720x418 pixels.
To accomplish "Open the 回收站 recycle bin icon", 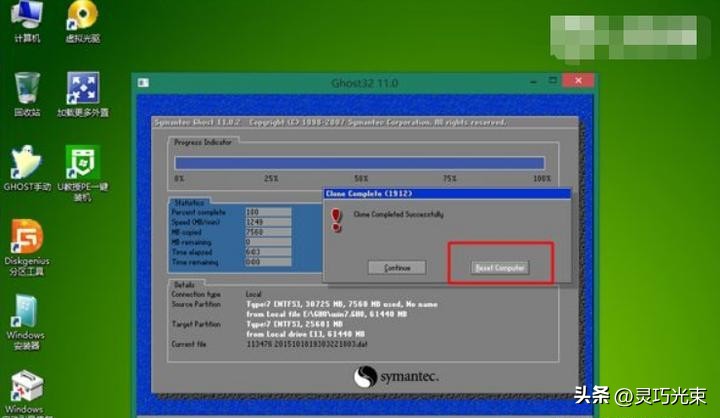I will 27,94.
